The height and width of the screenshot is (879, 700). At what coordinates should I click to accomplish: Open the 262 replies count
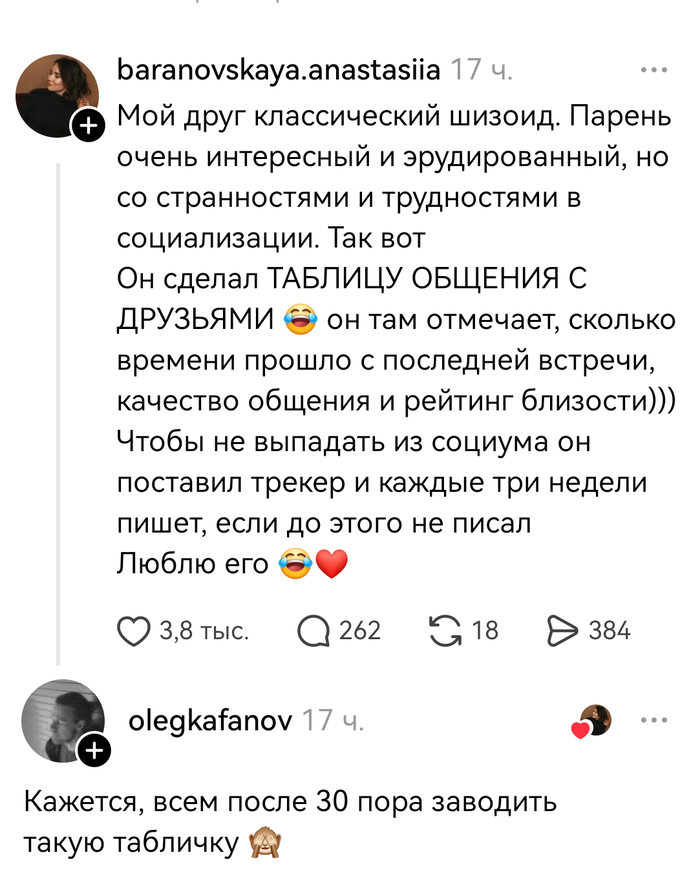point(360,630)
